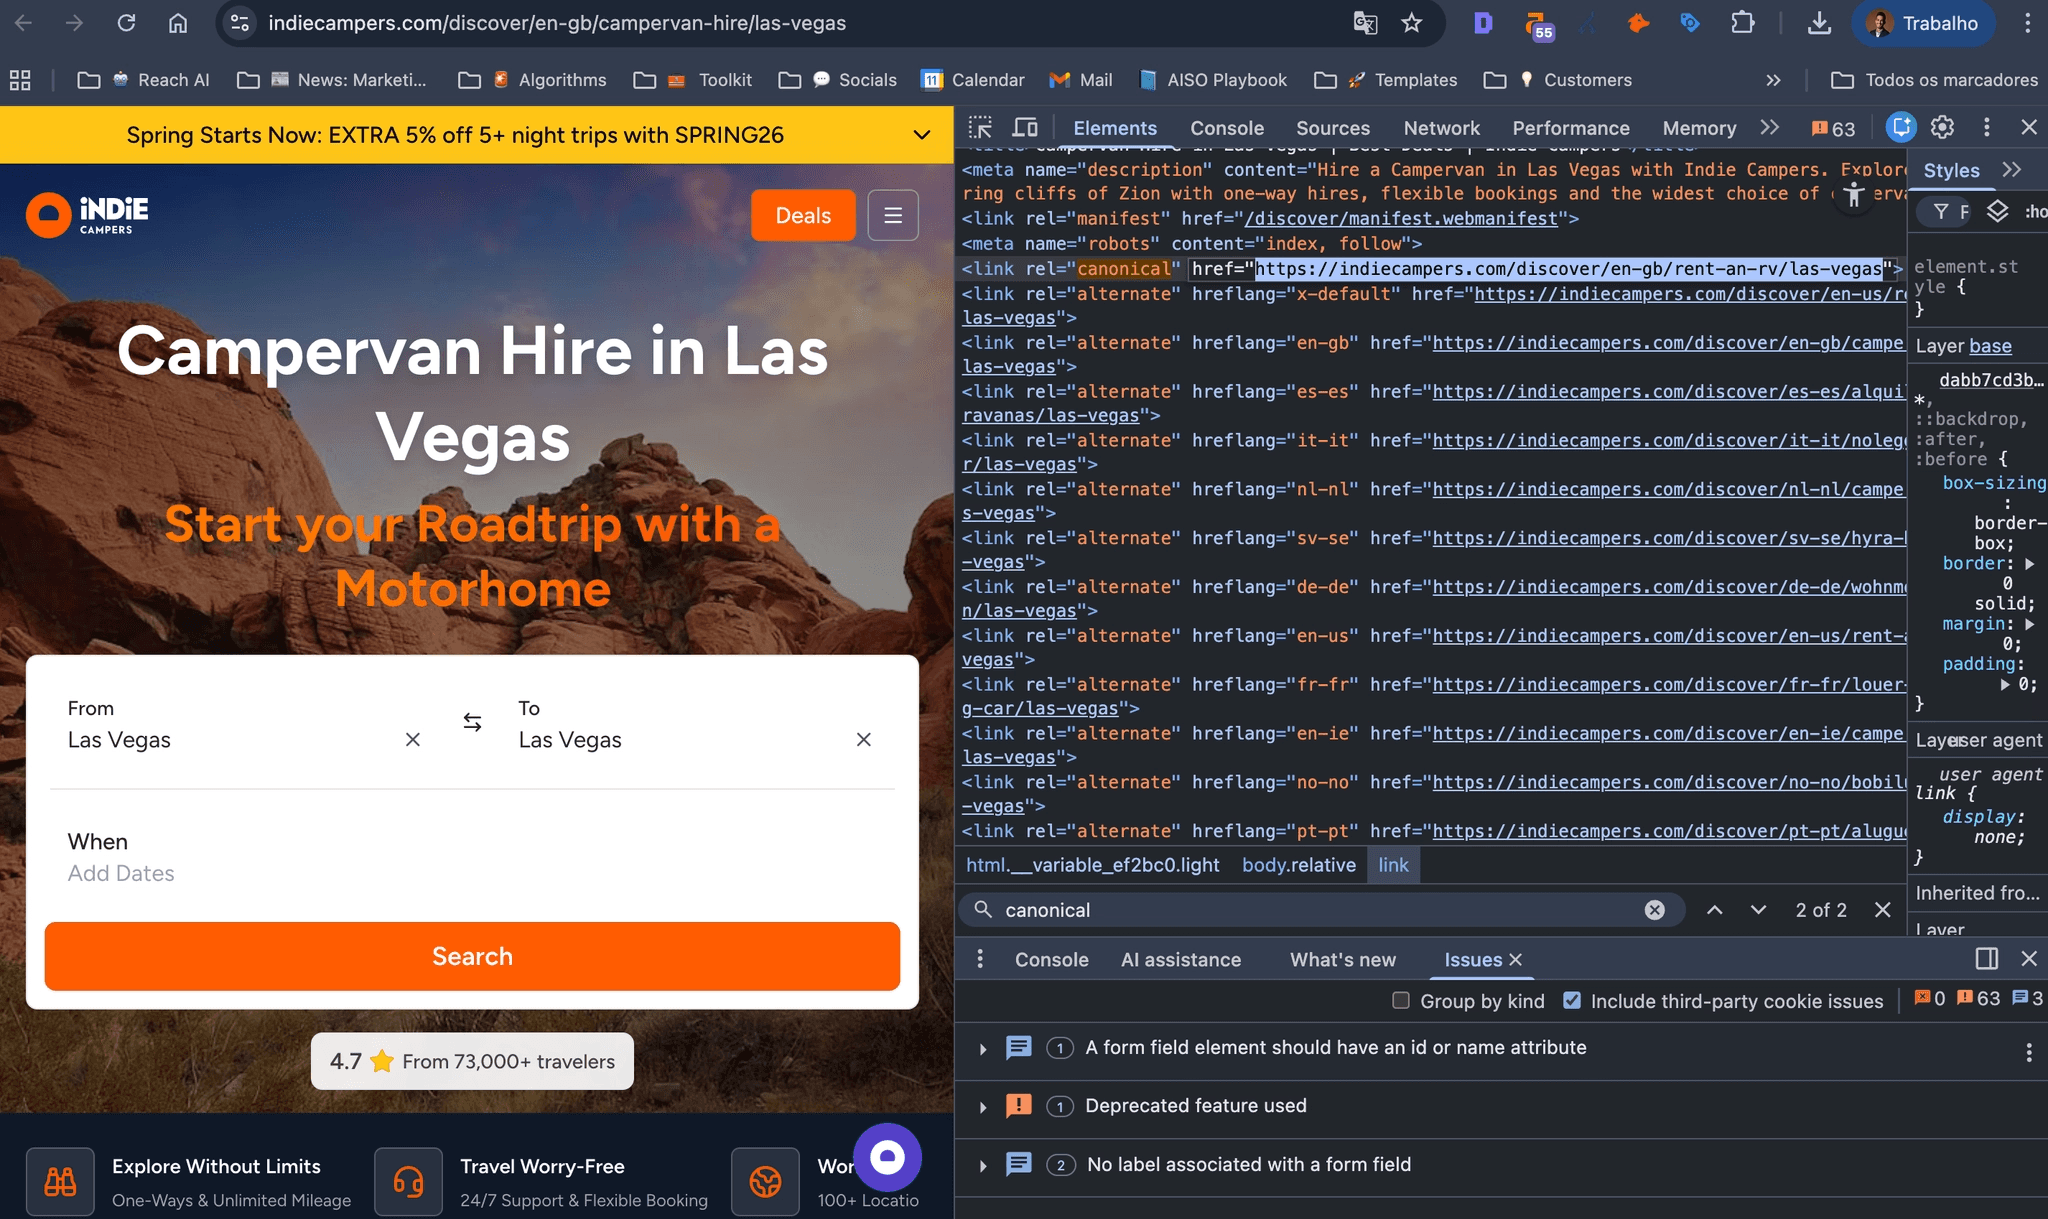Jump to previous search result
This screenshot has width=2048, height=1219.
(1714, 910)
